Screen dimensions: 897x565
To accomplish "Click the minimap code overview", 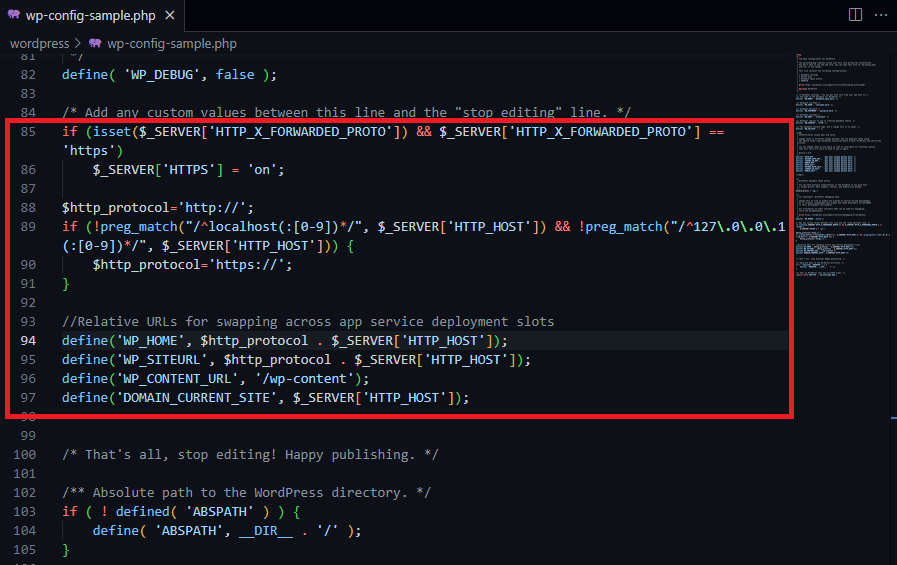I will (x=841, y=166).
